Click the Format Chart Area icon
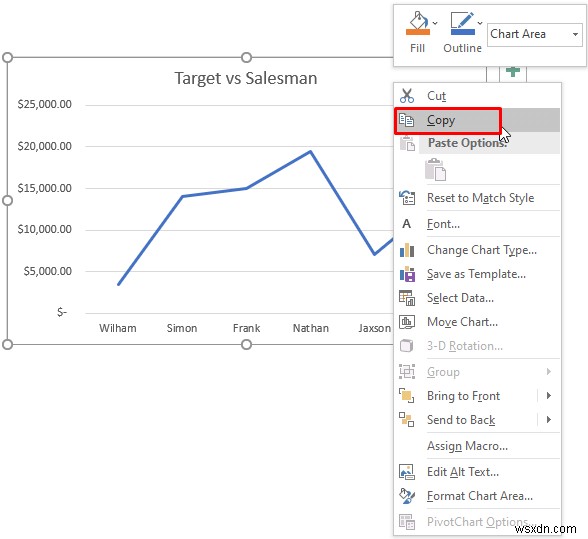The width and height of the screenshot is (588, 539). pyautogui.click(x=407, y=496)
